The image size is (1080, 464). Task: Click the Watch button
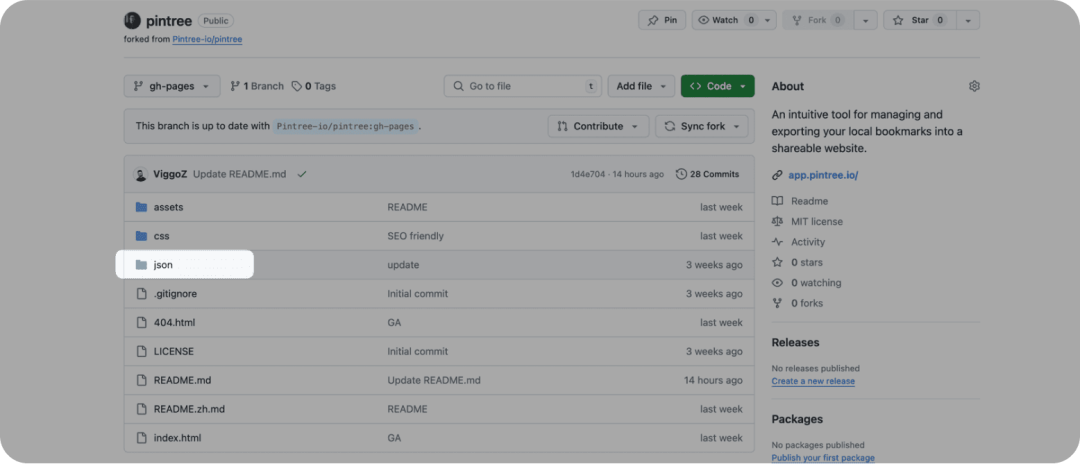[726, 20]
